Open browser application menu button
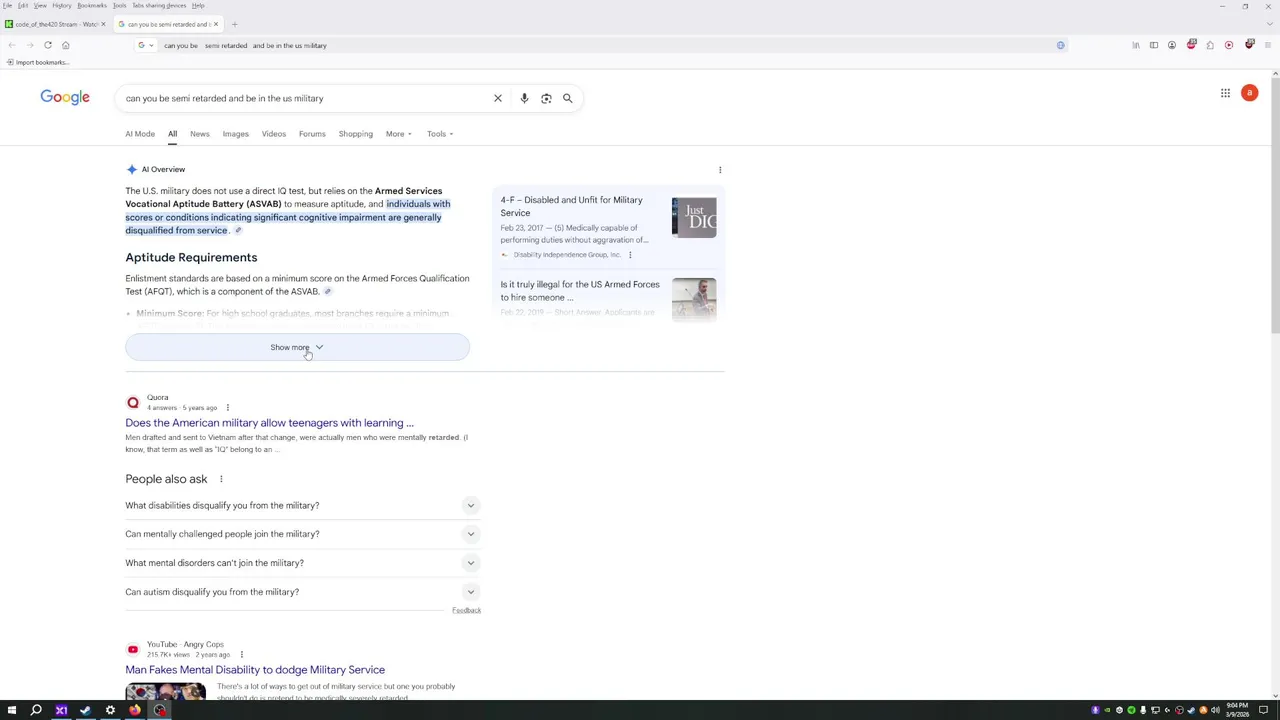 point(1267,45)
